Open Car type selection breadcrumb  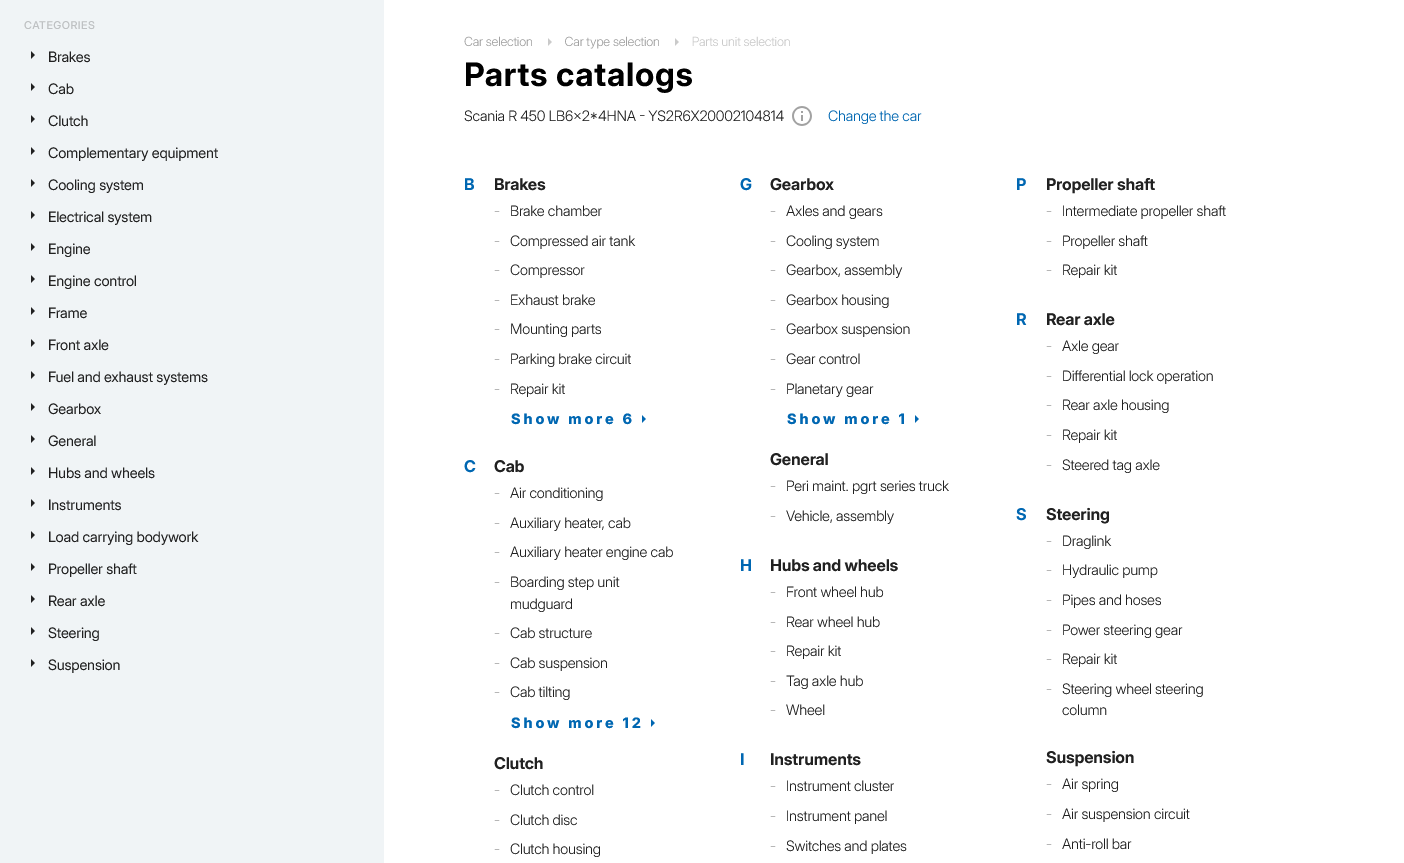[611, 42]
